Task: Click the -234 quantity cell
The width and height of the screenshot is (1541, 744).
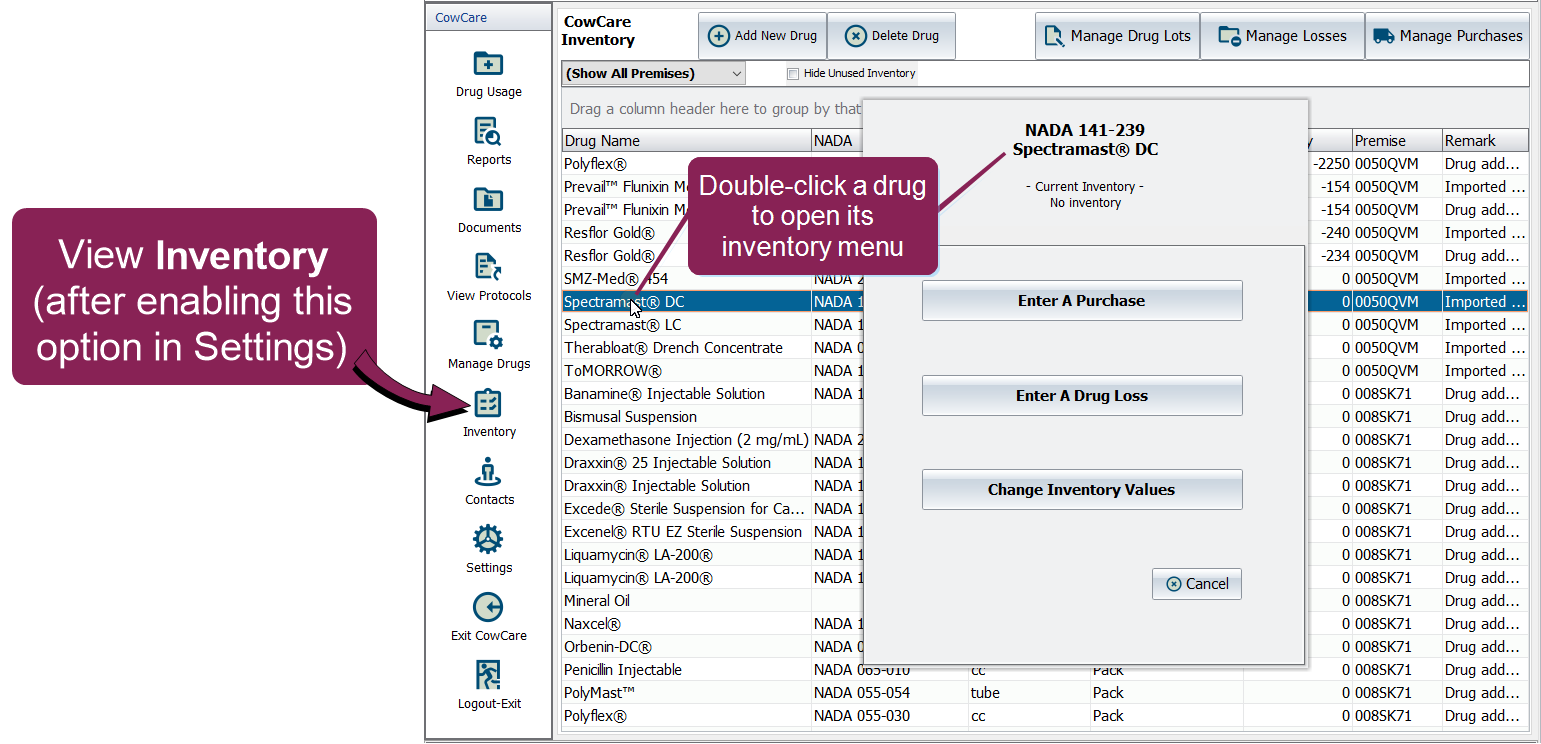Action: 1330,256
